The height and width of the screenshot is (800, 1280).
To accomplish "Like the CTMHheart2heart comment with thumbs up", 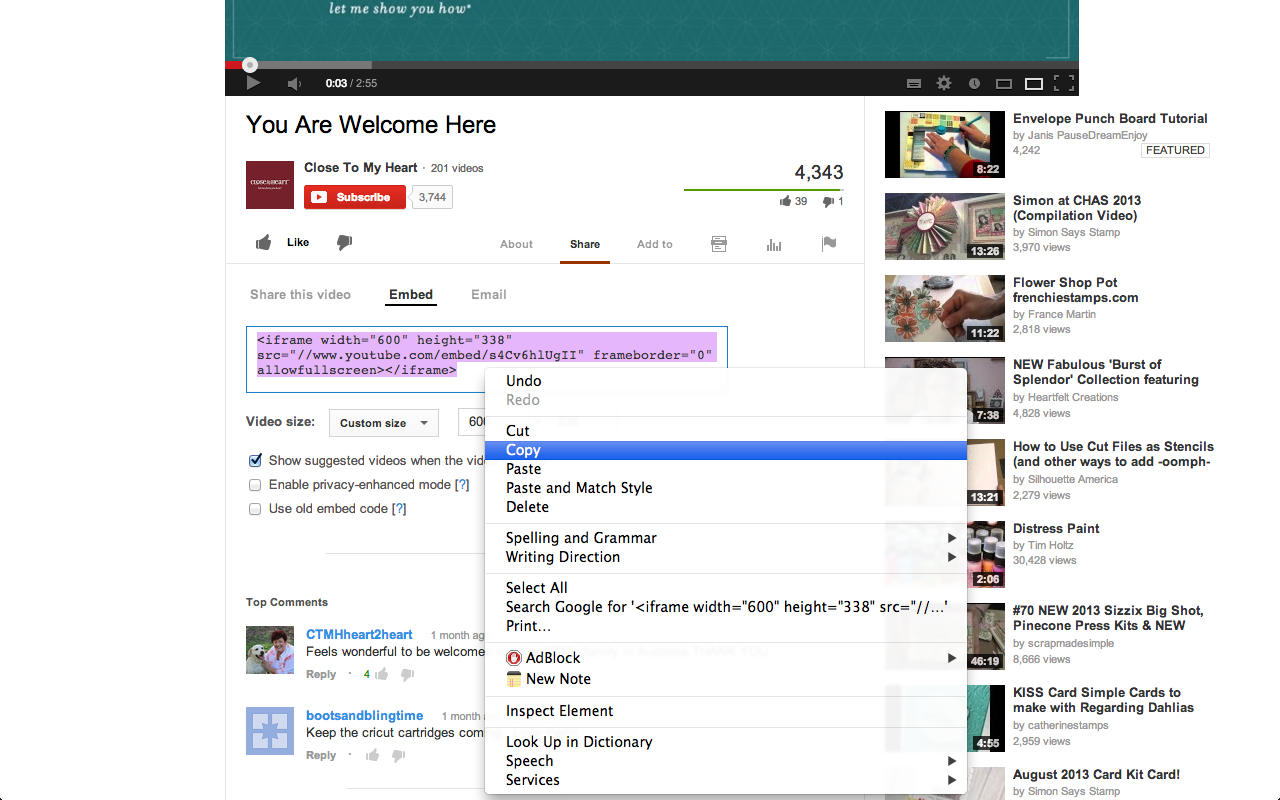I will click(x=382, y=674).
